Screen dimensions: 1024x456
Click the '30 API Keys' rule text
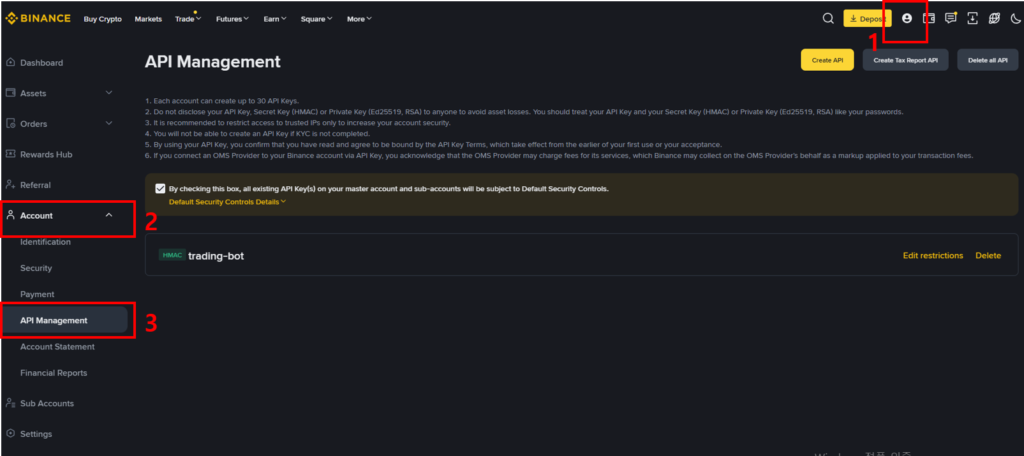pos(221,101)
